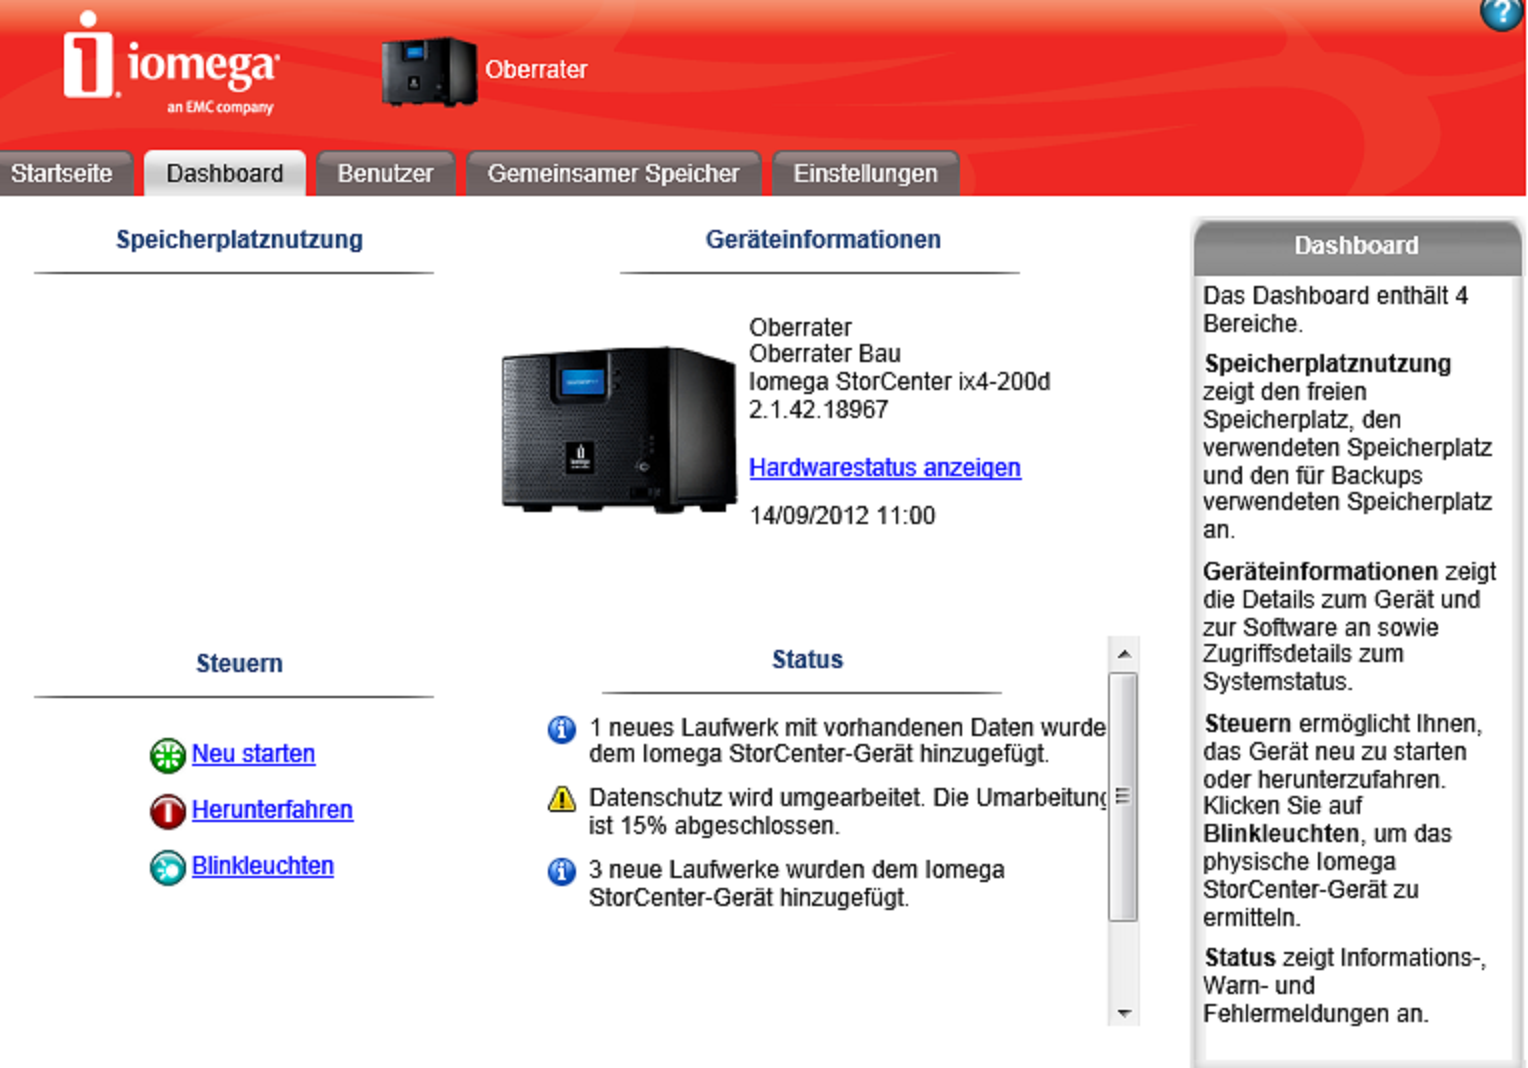Click the info icon for '1 neues Laufwerk' message

pos(562,729)
